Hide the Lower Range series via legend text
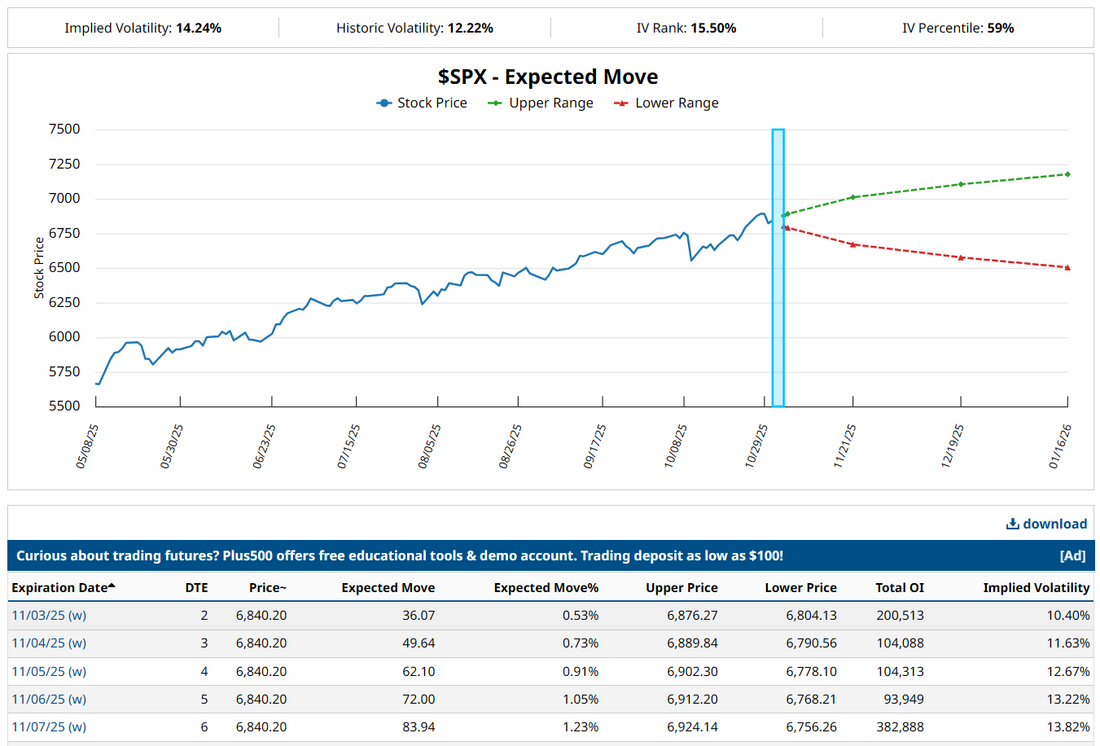 [677, 103]
